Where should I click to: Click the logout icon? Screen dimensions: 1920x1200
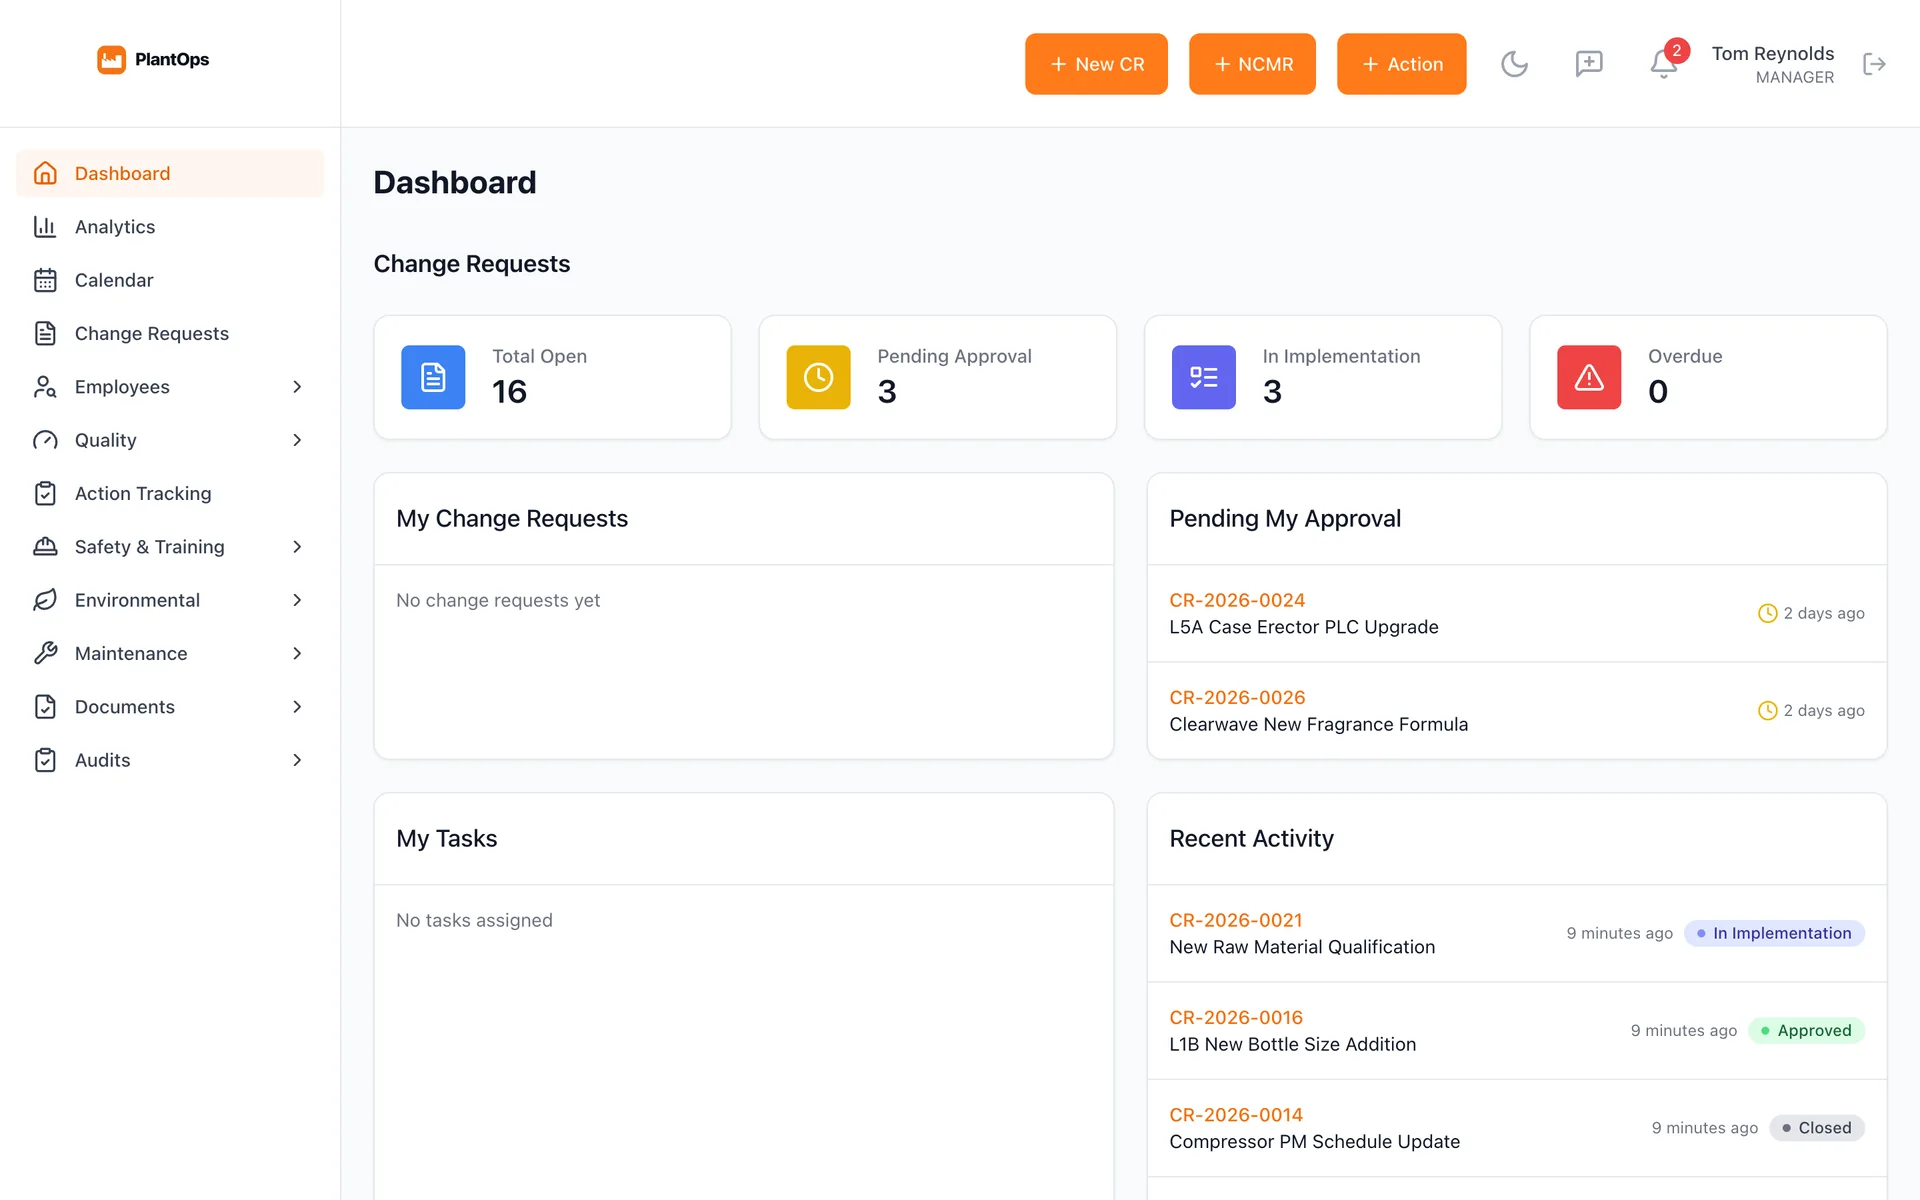[1874, 64]
